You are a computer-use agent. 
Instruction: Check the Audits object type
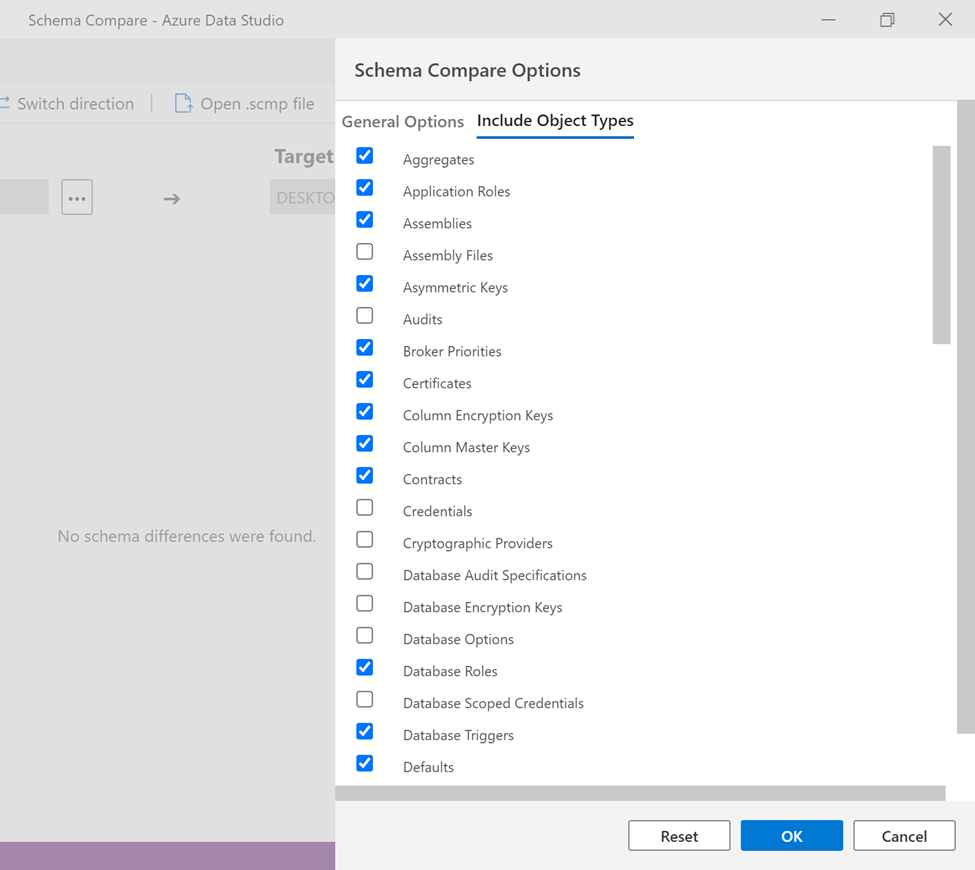365,316
